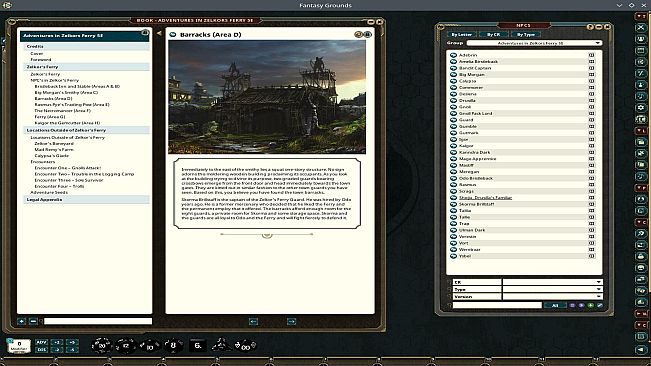Open Big Morgan's Smithy (Area C) page
This screenshot has width=651, height=366.
(x=66, y=93)
